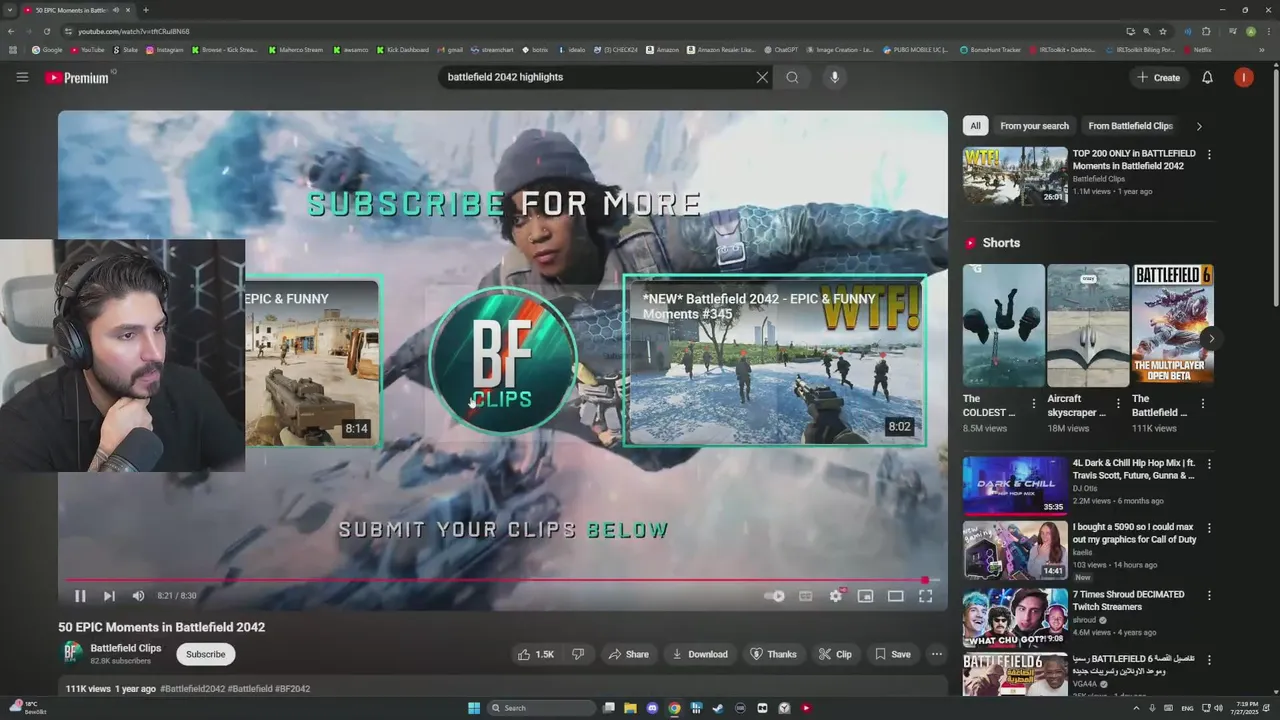
Task: Clear the search box text
Action: click(762, 77)
